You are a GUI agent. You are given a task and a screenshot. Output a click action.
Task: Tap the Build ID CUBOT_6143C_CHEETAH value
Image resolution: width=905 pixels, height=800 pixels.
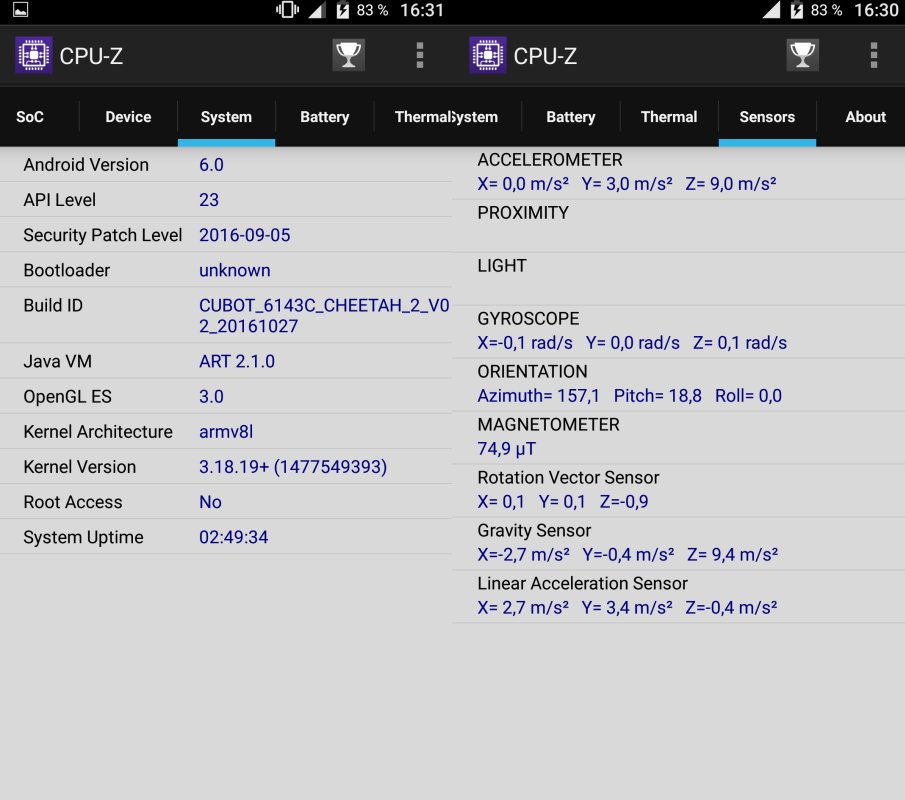(324, 316)
